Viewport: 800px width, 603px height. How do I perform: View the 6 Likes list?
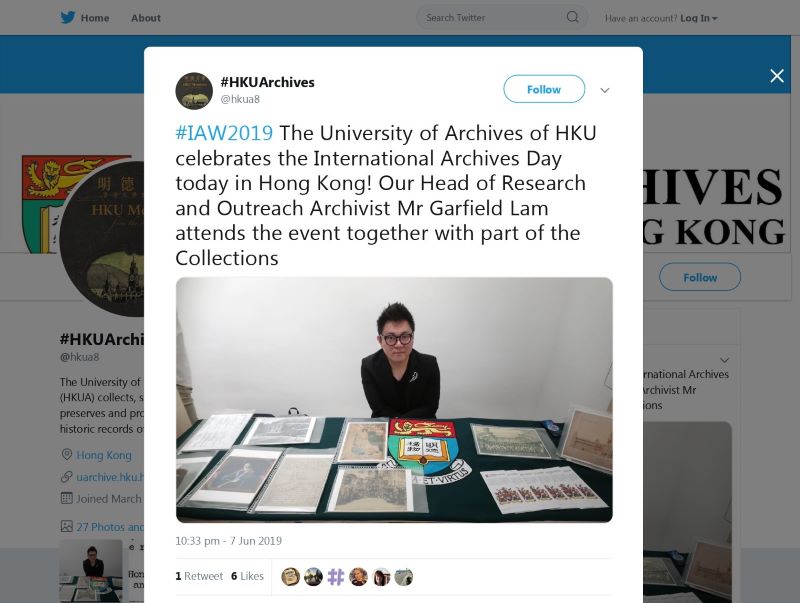[247, 576]
